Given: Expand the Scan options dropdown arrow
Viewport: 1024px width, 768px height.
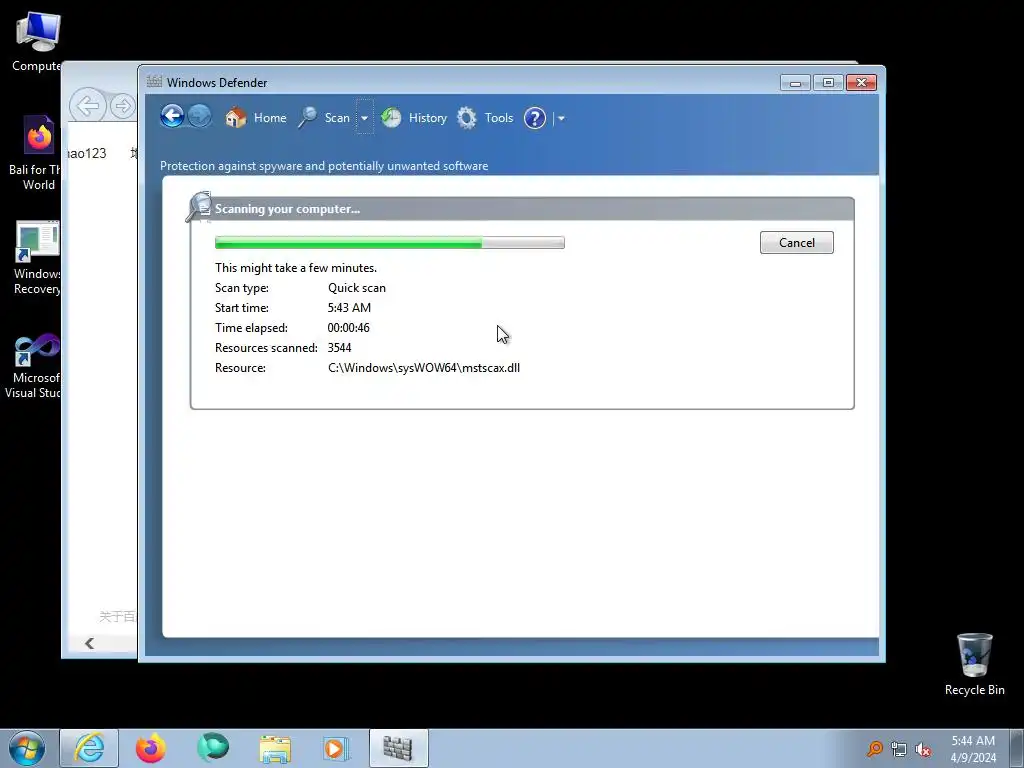Looking at the screenshot, I should pyautogui.click(x=364, y=118).
